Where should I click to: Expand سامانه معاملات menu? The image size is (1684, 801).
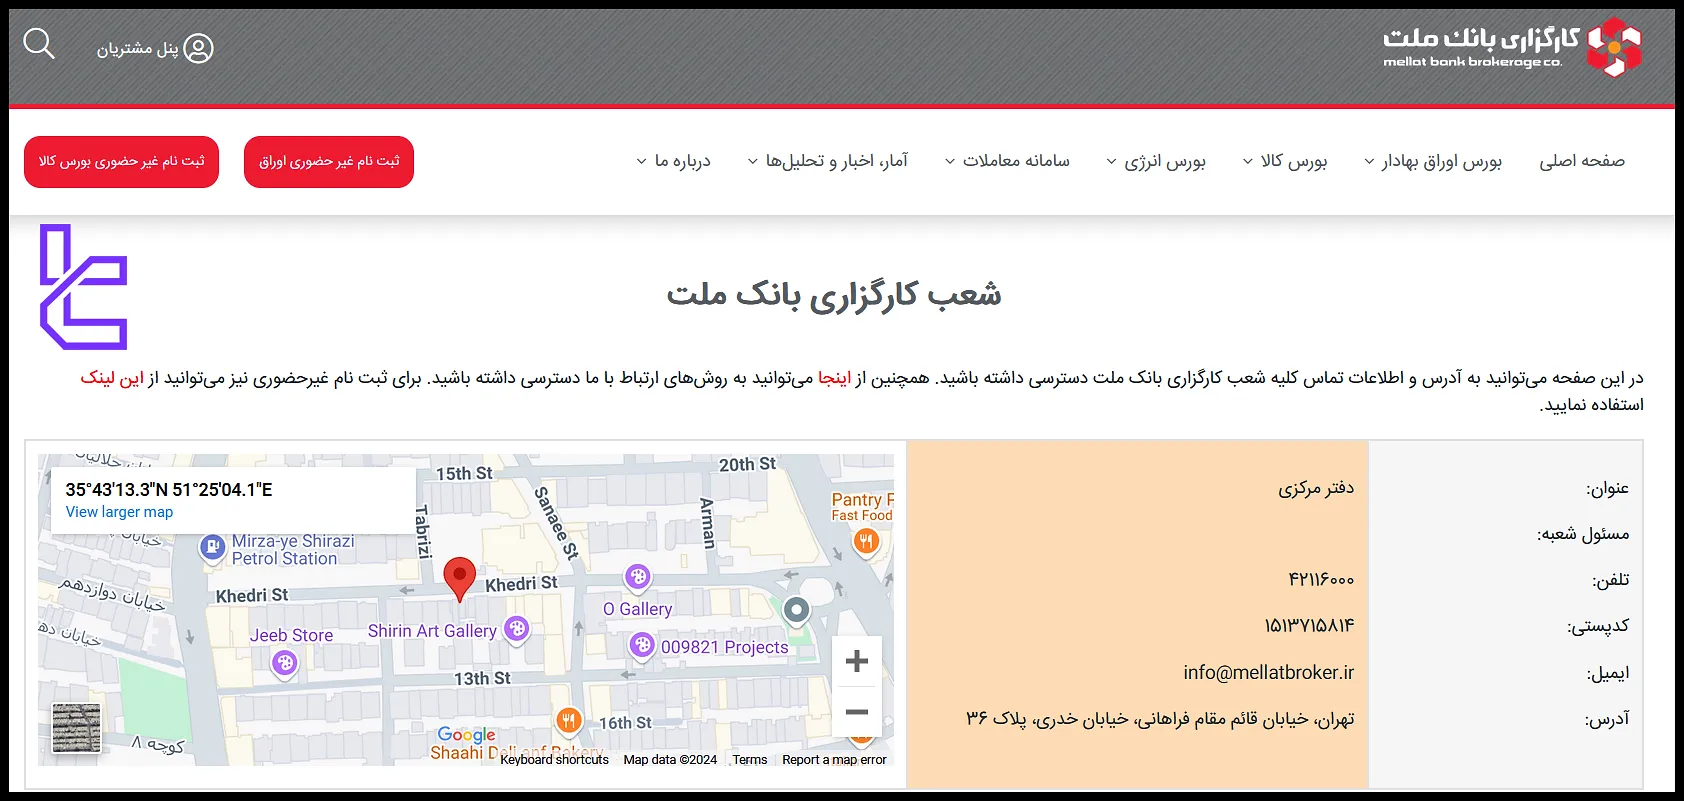[1007, 161]
